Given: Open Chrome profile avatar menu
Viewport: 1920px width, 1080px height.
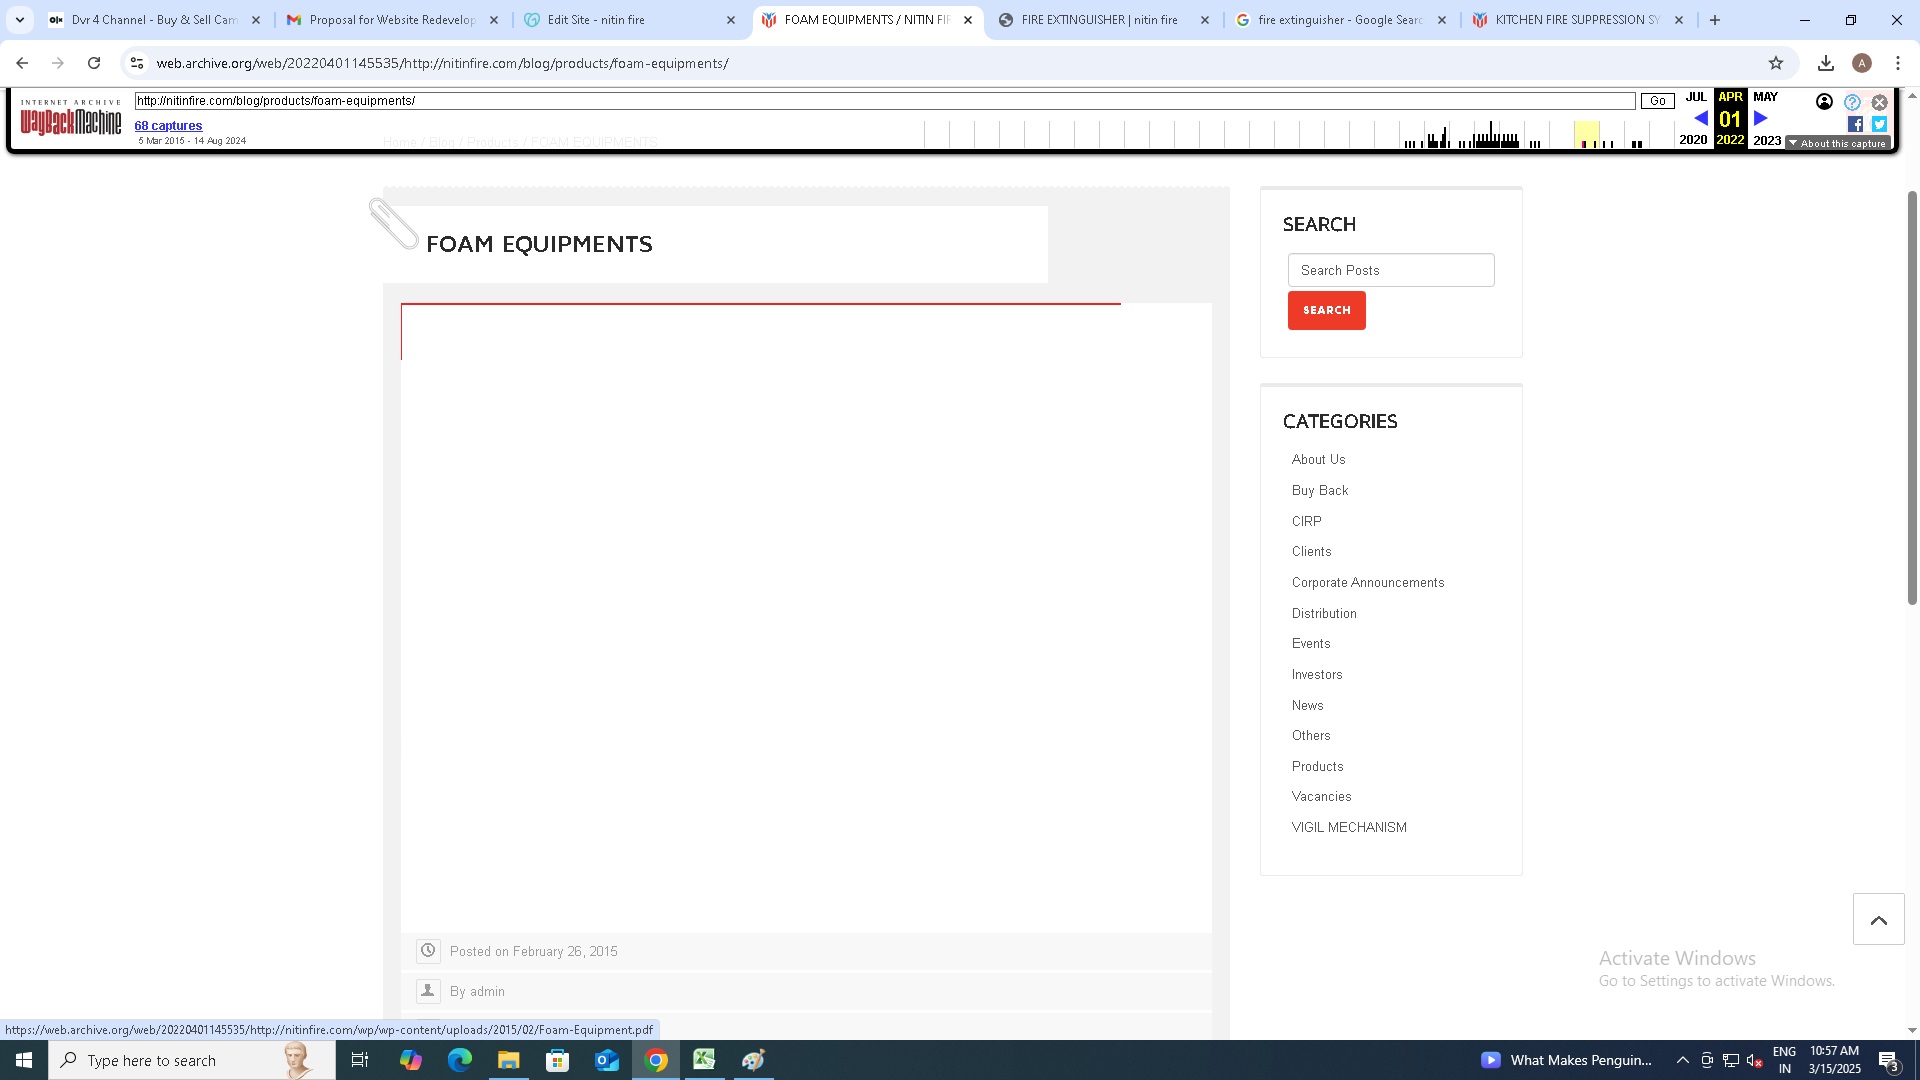Looking at the screenshot, I should click(x=1862, y=63).
